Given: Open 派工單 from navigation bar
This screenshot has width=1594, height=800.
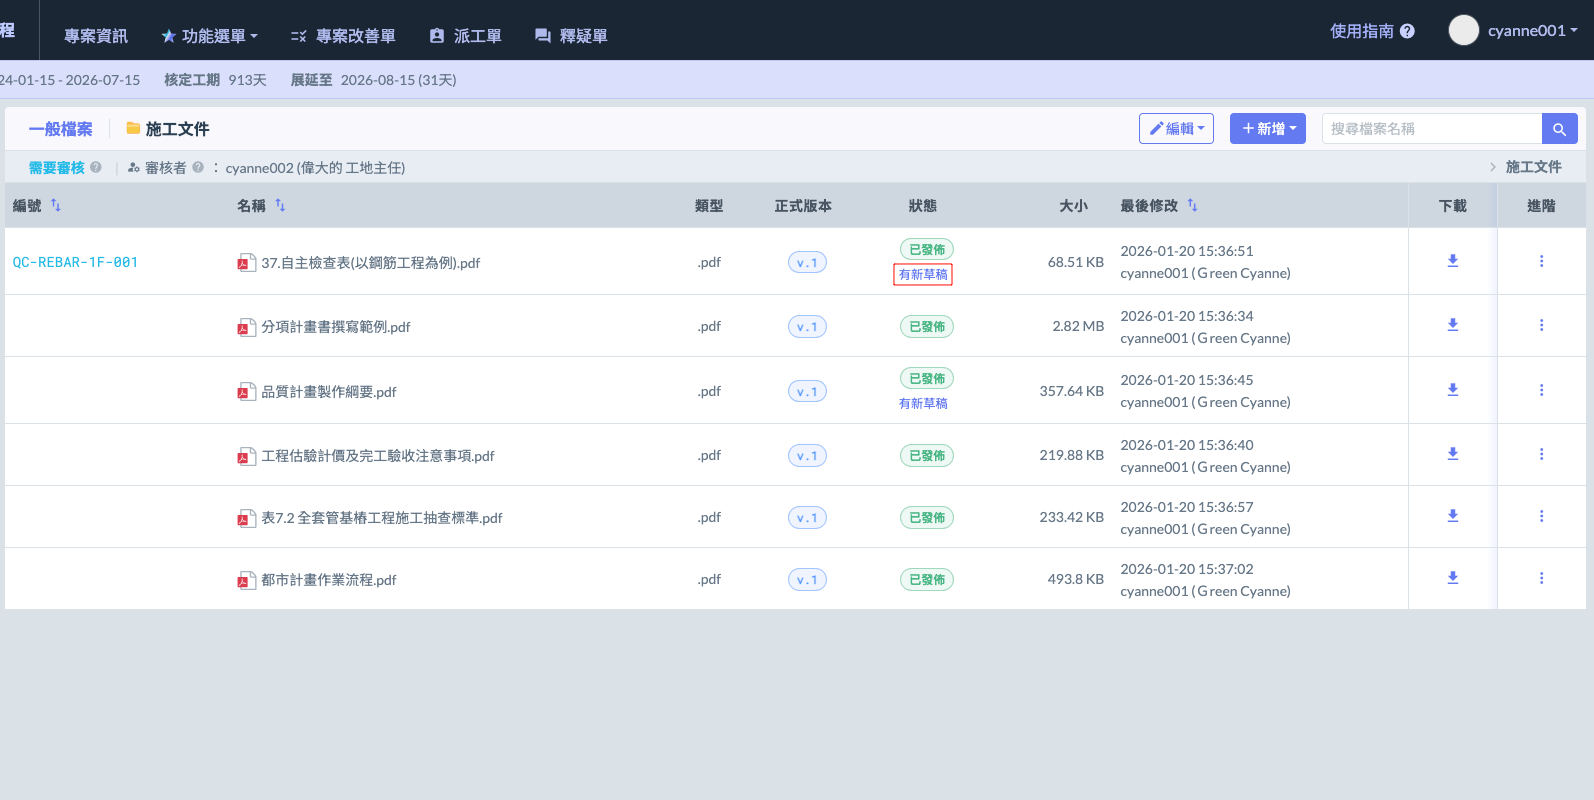Looking at the screenshot, I should 466,36.
